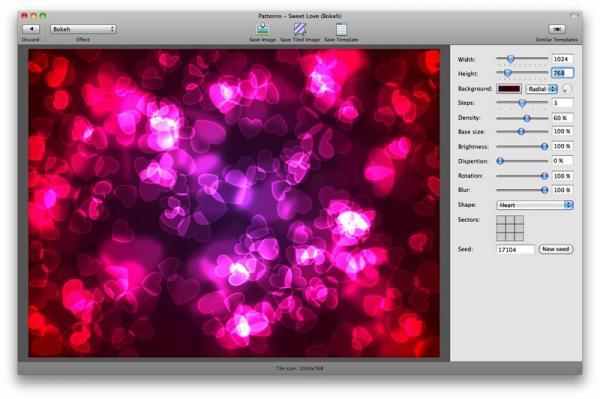Viewport: 600px width, 399px height.
Task: Click the small round button beside Radial
Action: [x=566, y=89]
